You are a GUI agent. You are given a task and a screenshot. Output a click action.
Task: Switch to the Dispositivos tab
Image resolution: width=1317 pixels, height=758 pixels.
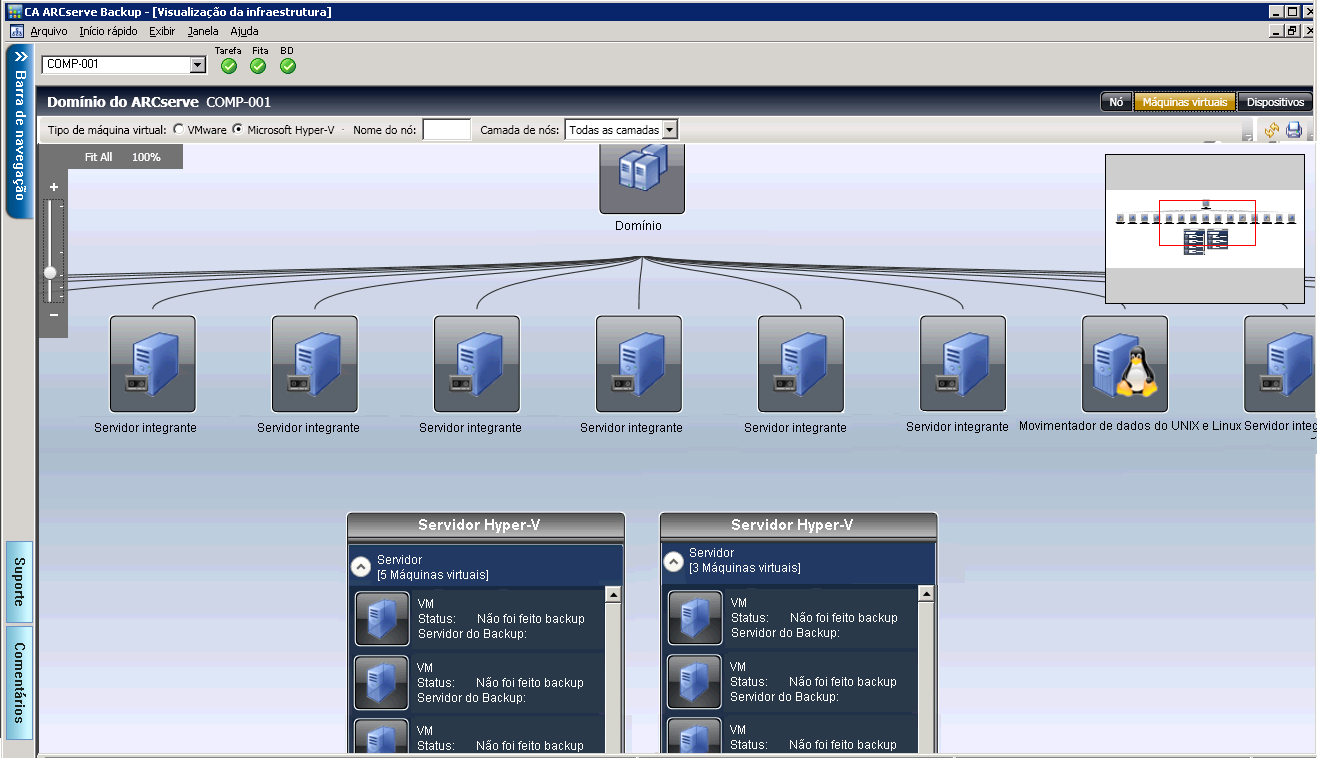(x=1275, y=102)
